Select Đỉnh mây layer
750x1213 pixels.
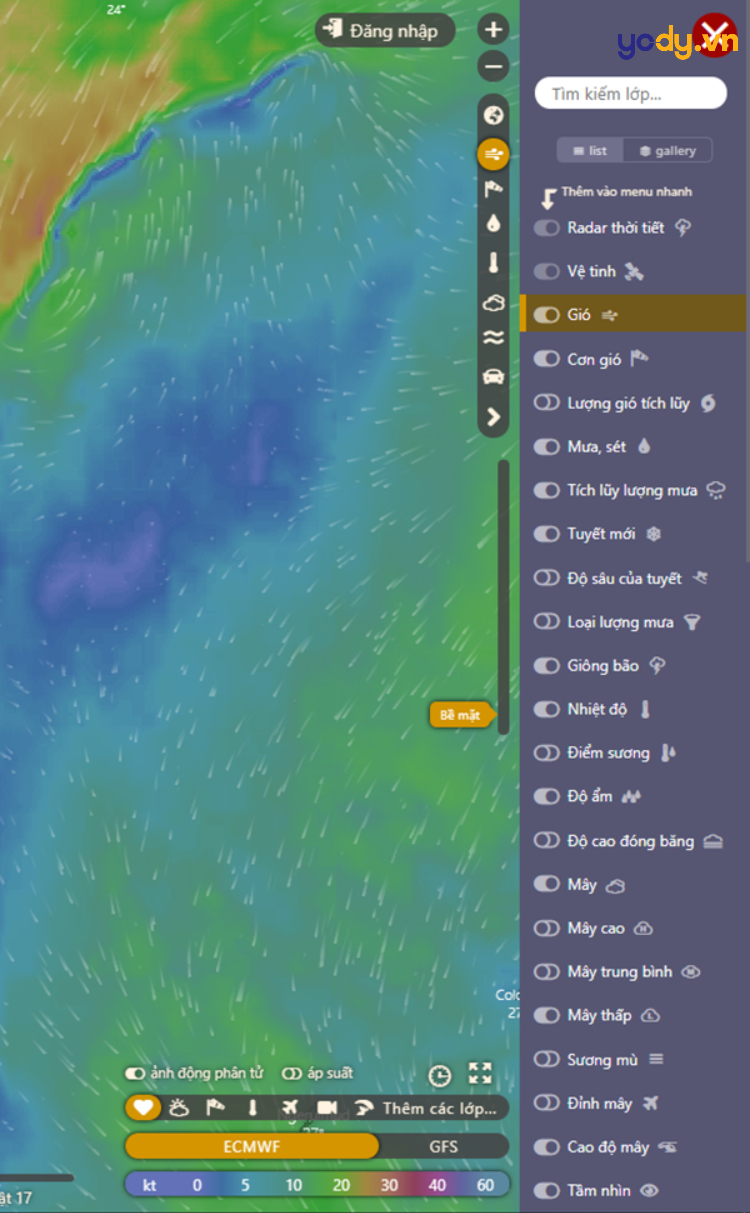[632, 1103]
